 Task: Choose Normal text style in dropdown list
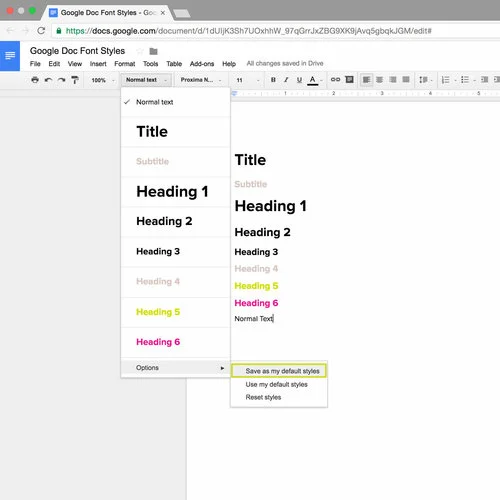tap(176, 102)
